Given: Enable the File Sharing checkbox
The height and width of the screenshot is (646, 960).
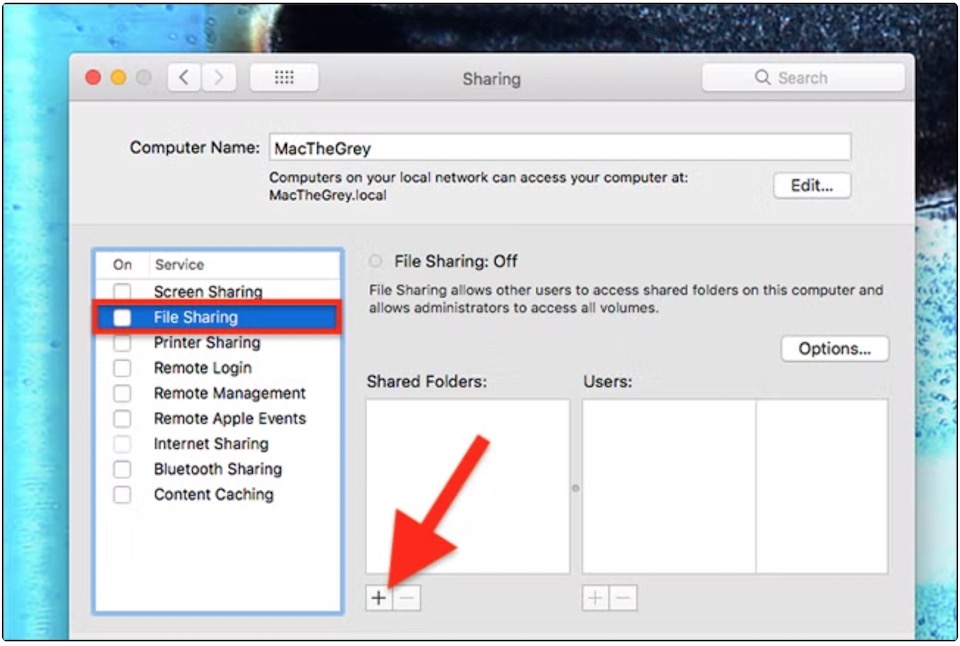Looking at the screenshot, I should click(122, 317).
